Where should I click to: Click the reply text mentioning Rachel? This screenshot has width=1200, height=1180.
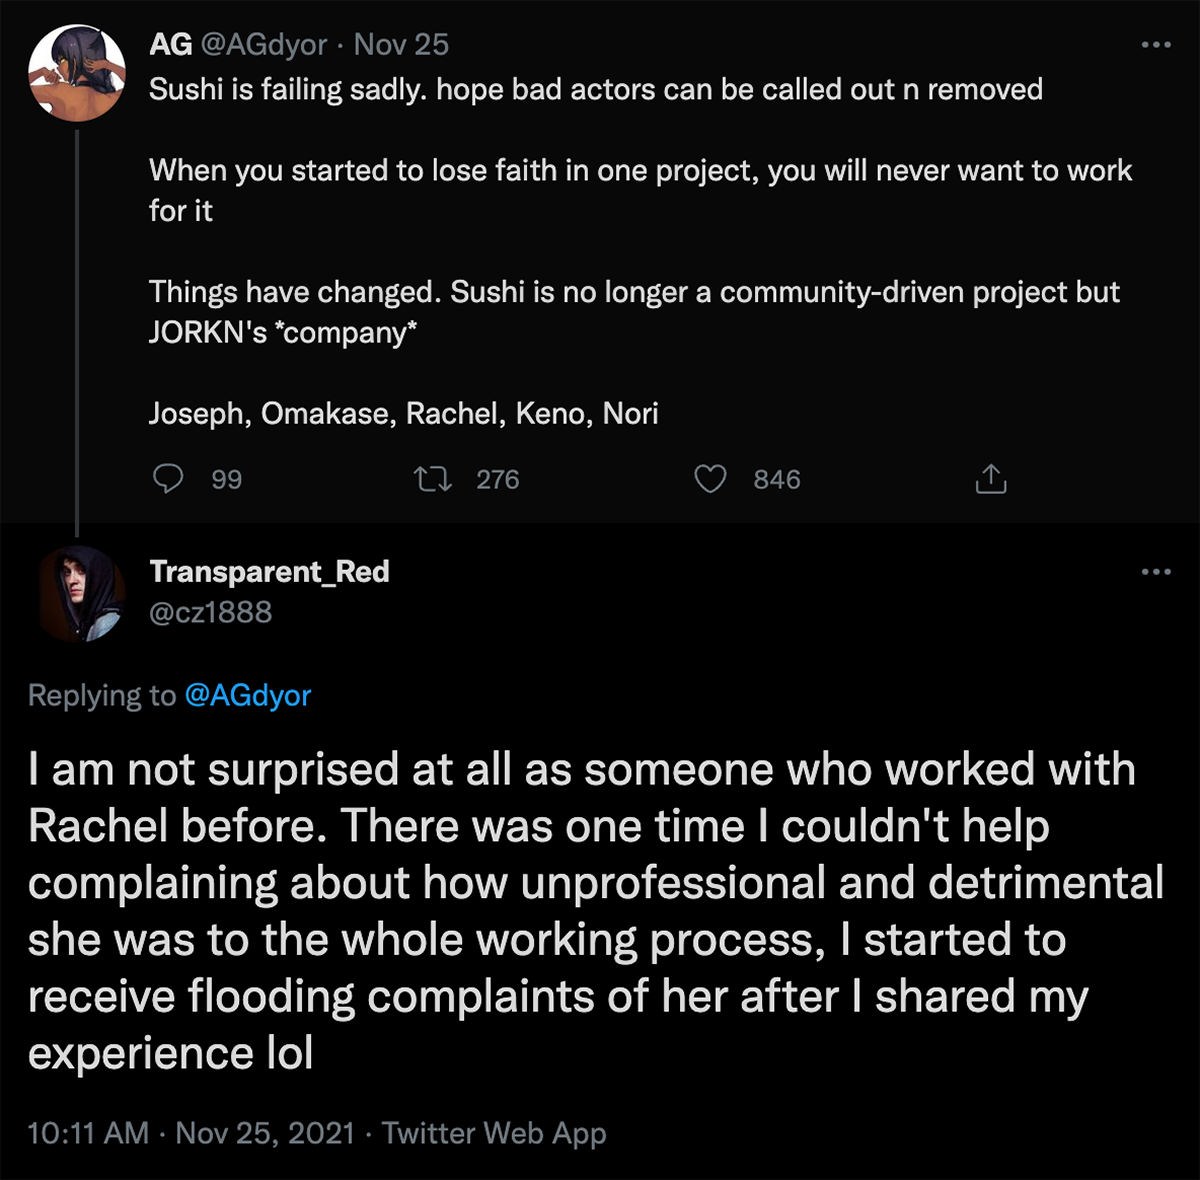(x=596, y=911)
